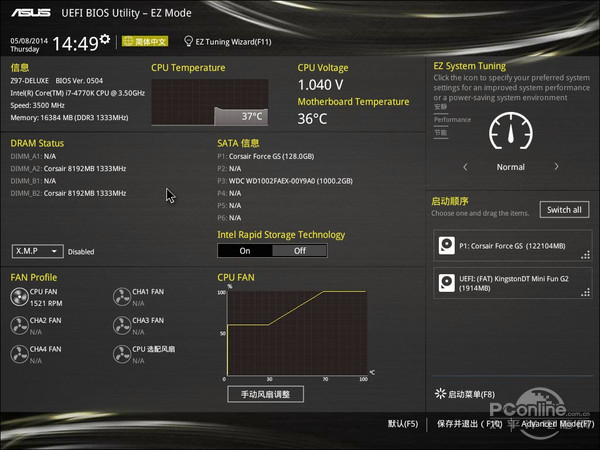This screenshot has height=450, width=600.
Task: Open the X.M.P dropdown
Action: (x=38, y=251)
